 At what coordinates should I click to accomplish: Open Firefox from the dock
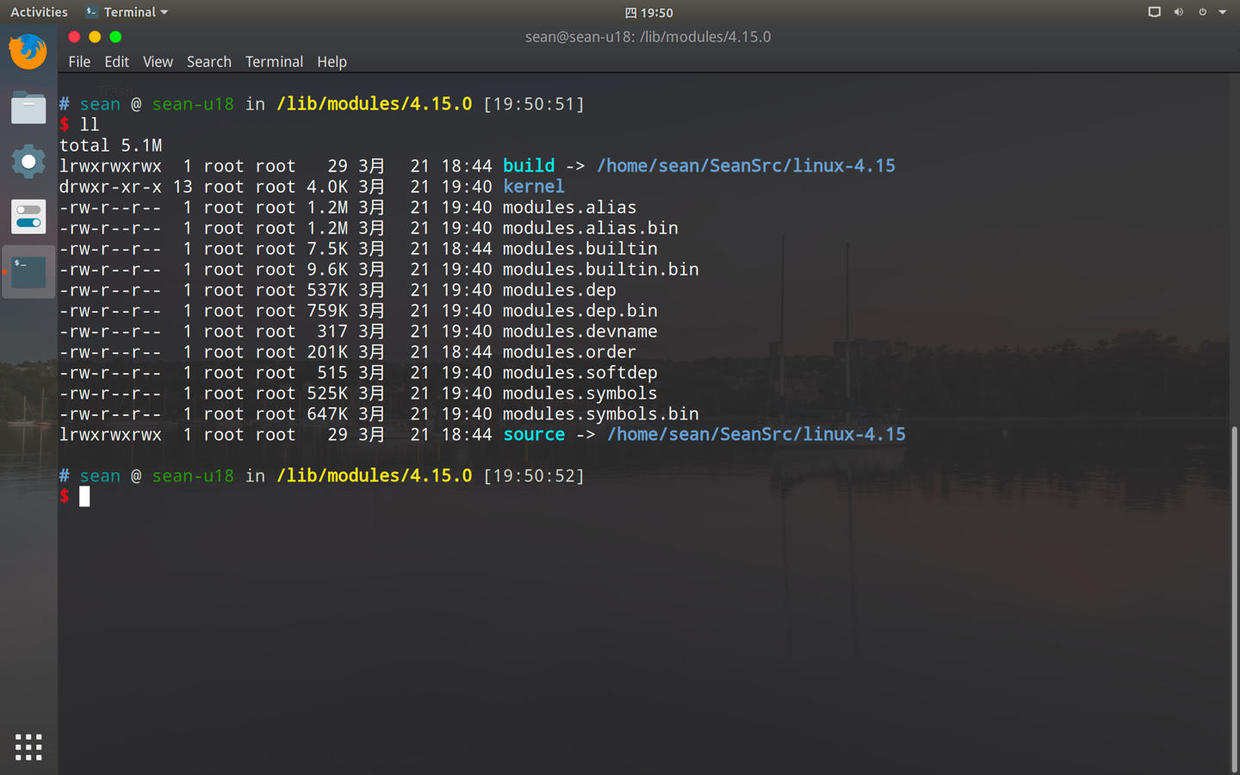click(28, 52)
